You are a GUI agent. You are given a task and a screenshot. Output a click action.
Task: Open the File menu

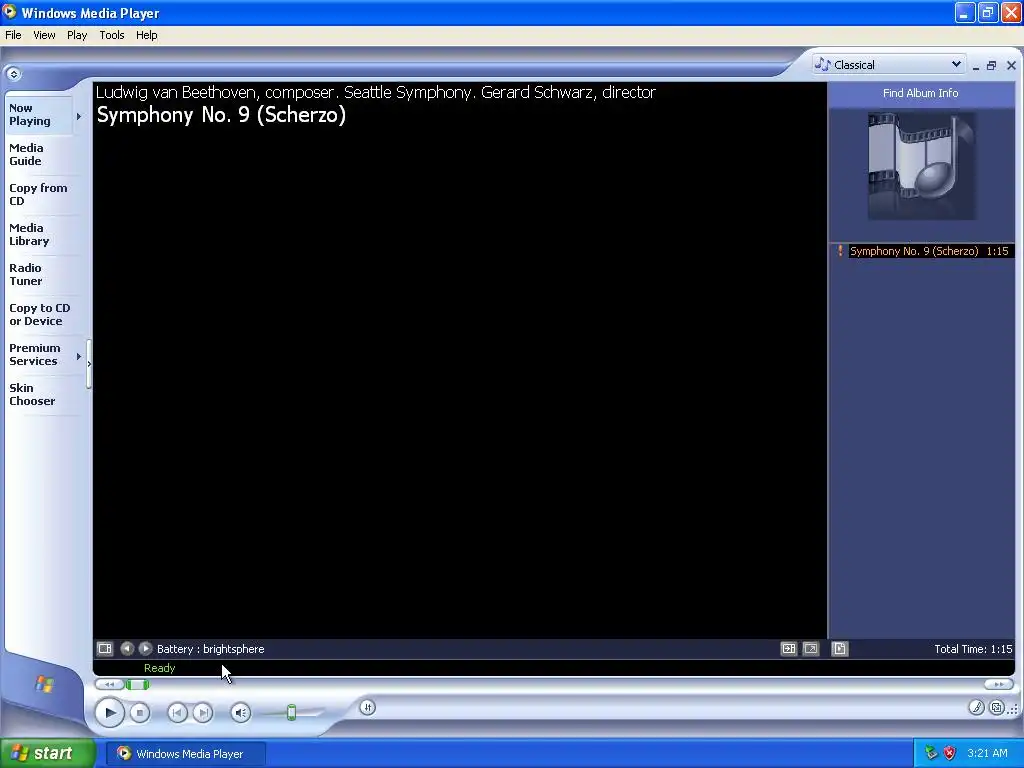[13, 35]
